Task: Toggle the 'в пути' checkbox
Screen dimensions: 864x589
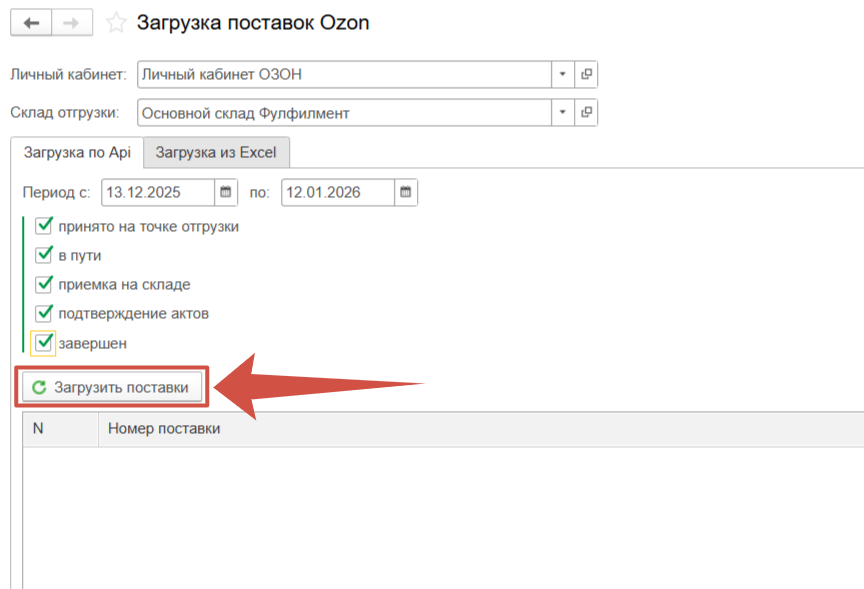Action: [x=44, y=255]
